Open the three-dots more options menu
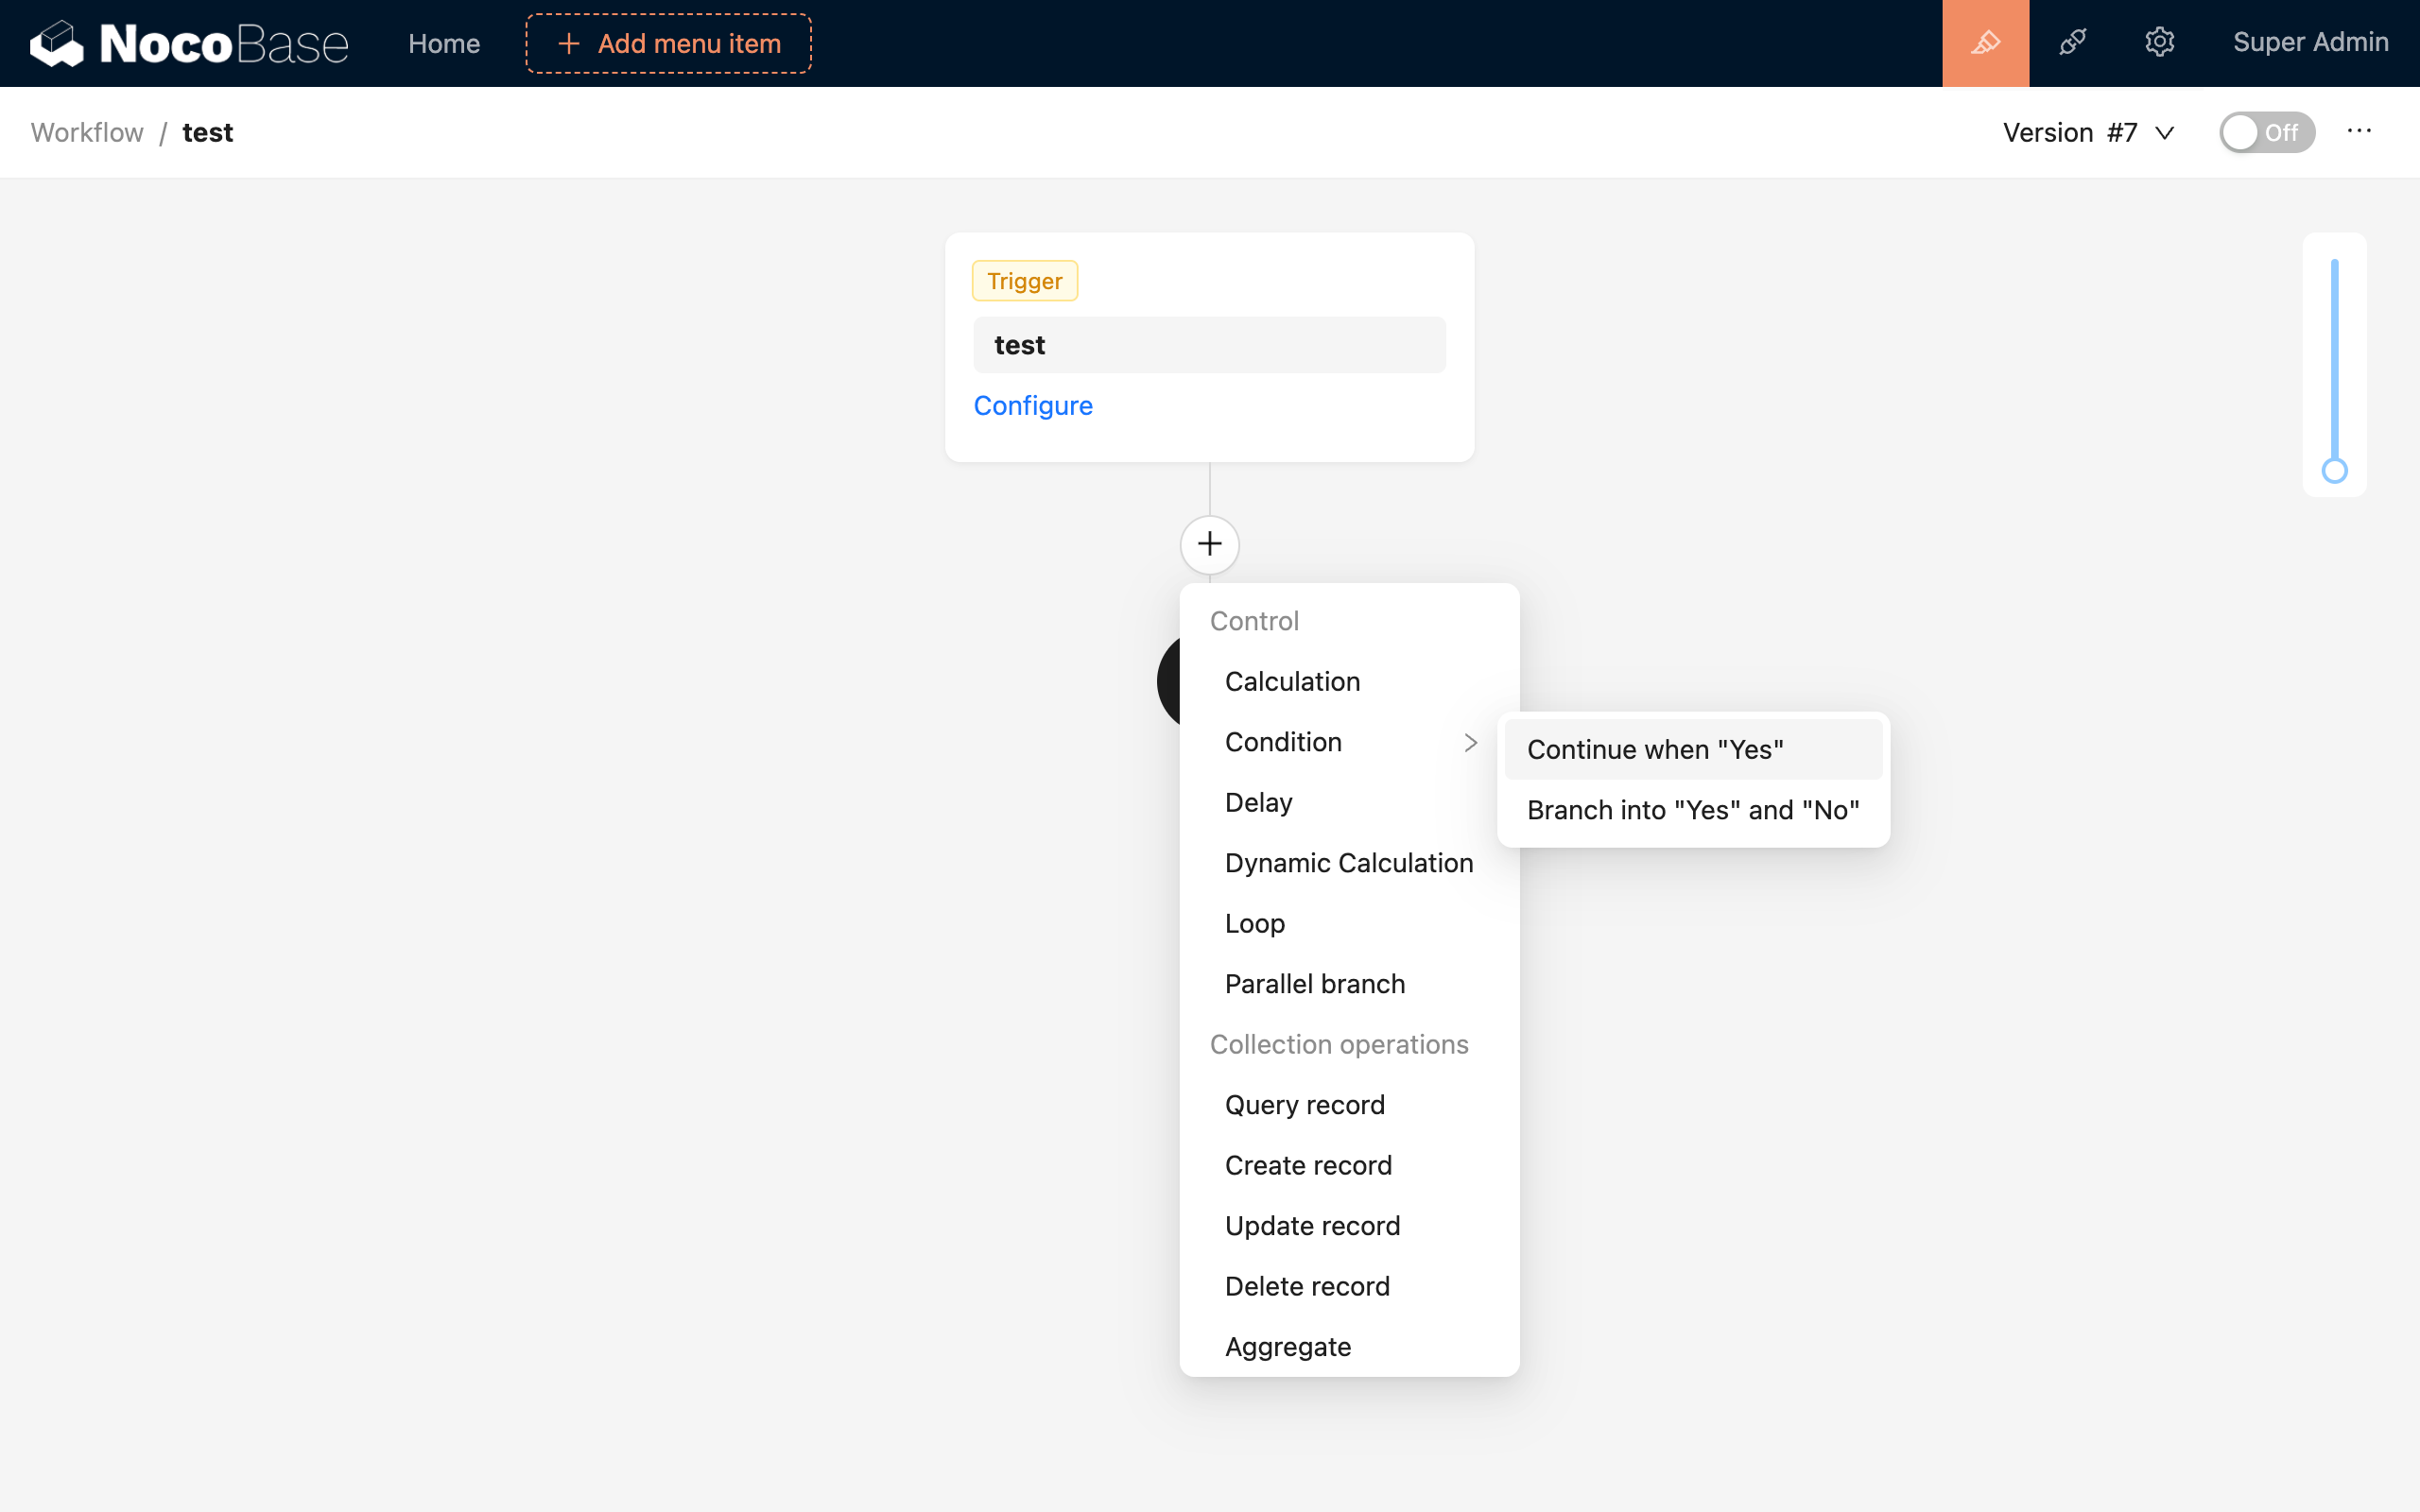2420x1512 pixels. coord(2359,132)
